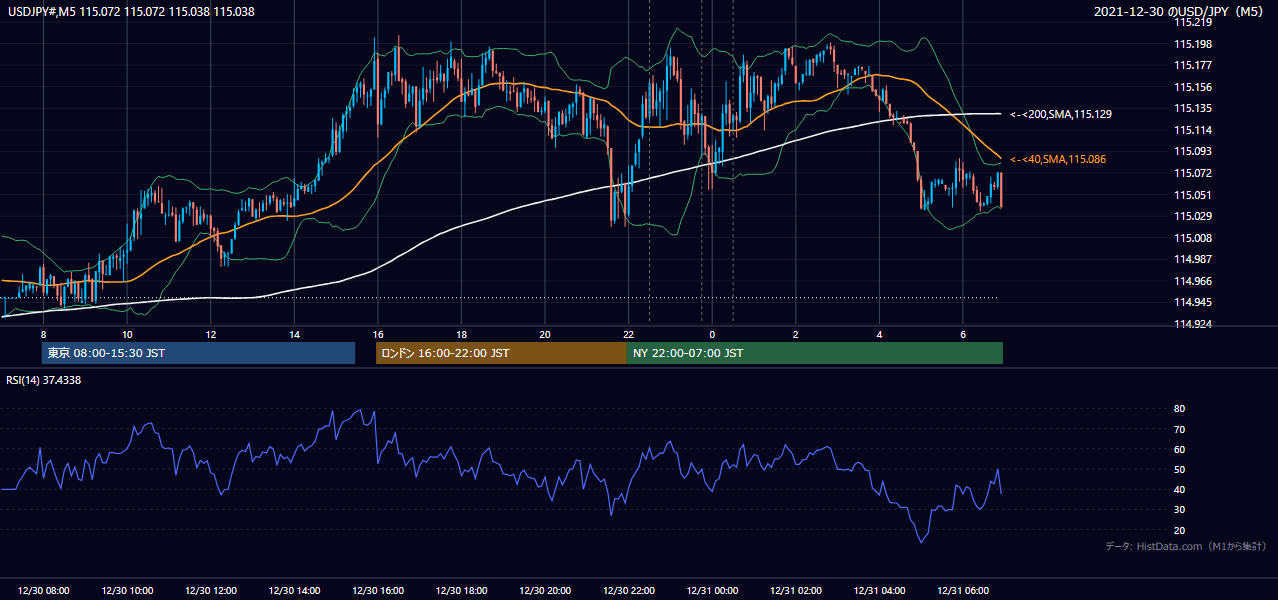Click the 114.987 price axis label
The height and width of the screenshot is (600, 1278).
coord(1191,259)
